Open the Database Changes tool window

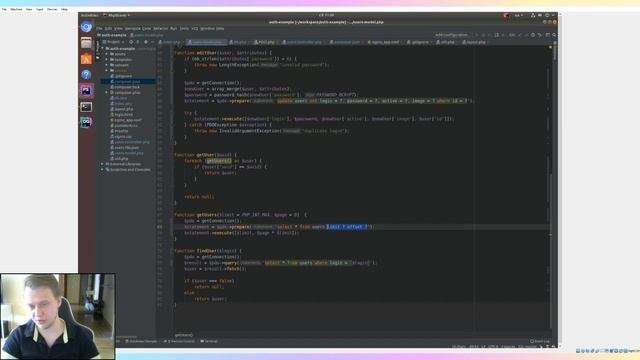(x=141, y=341)
